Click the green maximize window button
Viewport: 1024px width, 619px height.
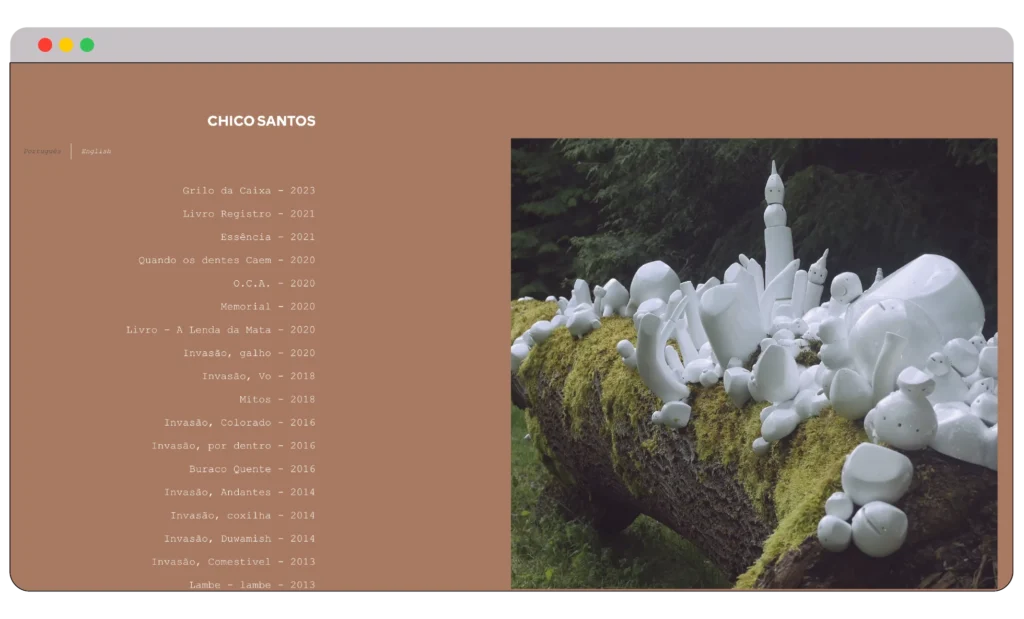[x=87, y=45]
